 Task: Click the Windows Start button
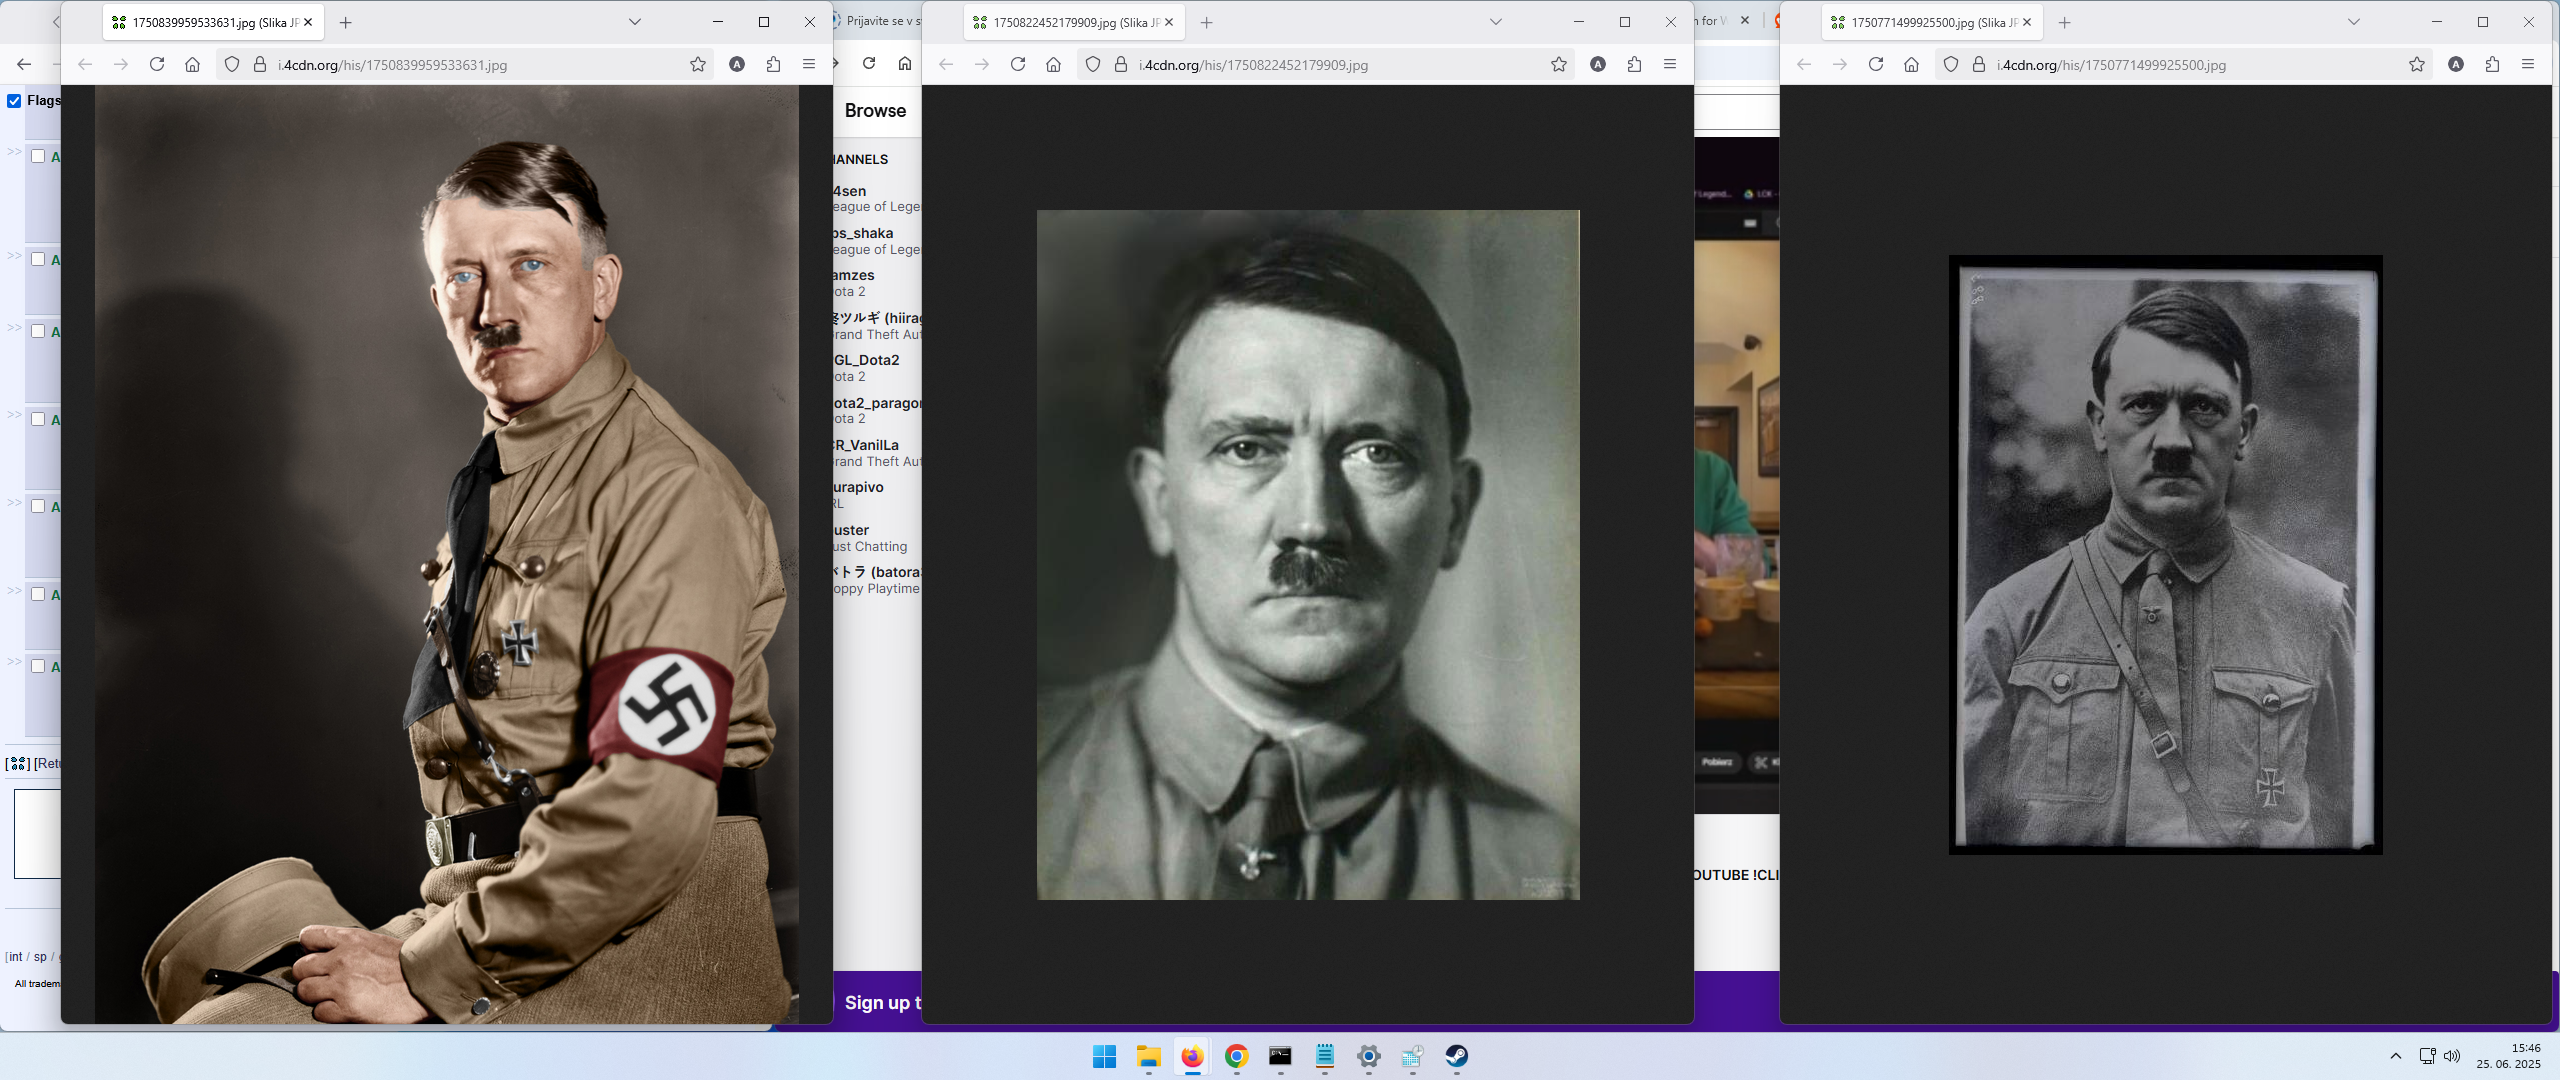click(x=1105, y=1056)
